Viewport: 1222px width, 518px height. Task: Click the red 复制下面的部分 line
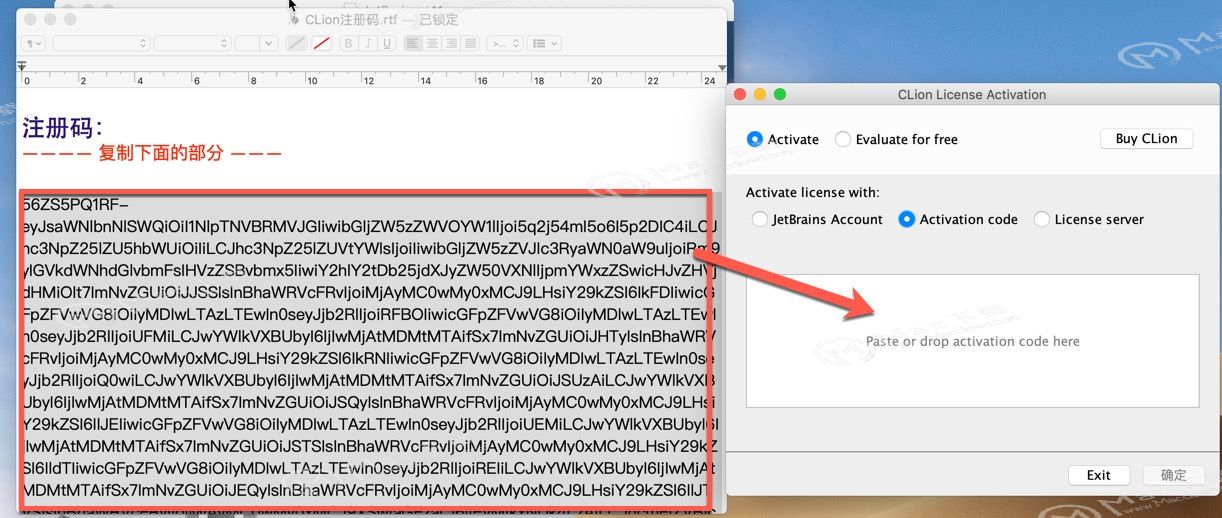(152, 154)
